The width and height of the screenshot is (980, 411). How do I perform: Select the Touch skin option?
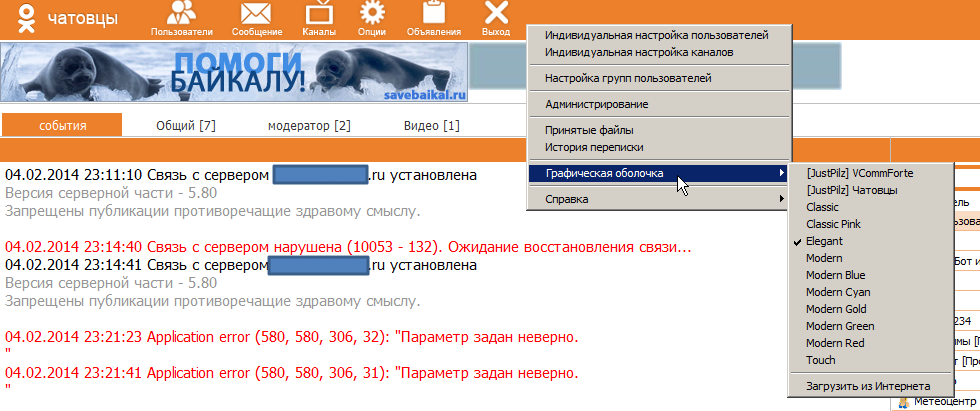(x=820, y=360)
